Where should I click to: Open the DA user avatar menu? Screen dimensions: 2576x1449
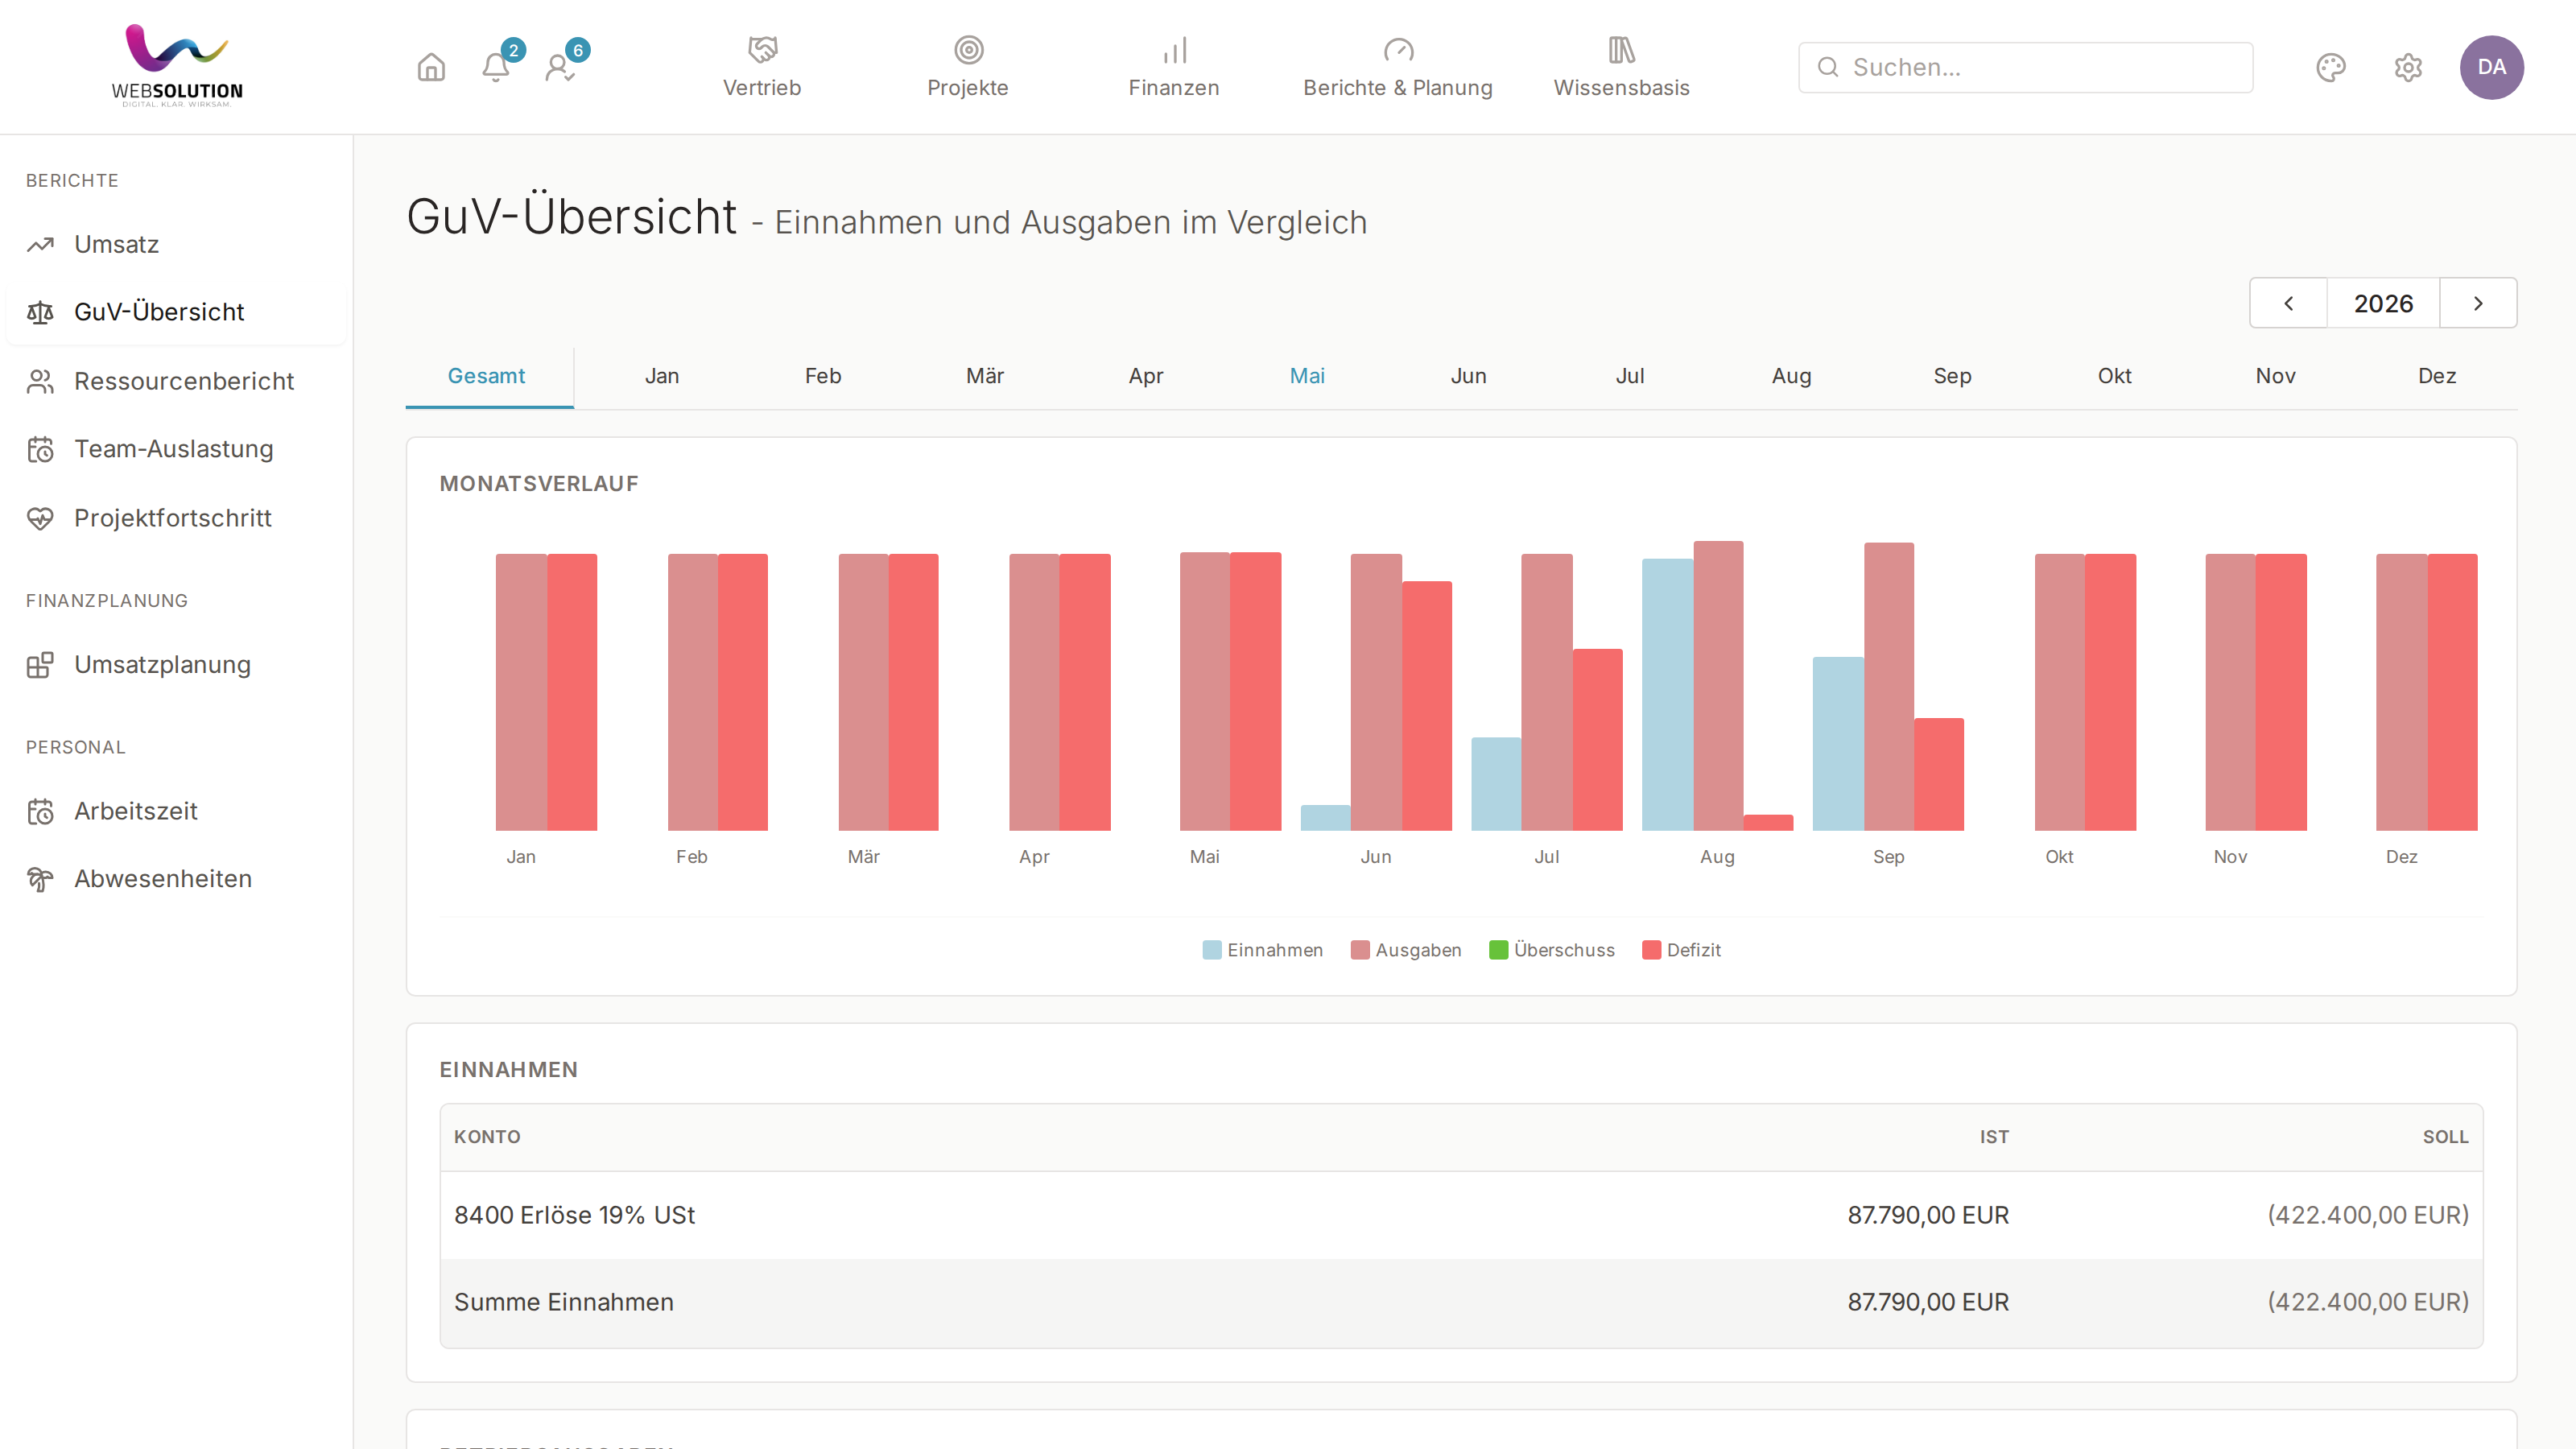(2491, 67)
